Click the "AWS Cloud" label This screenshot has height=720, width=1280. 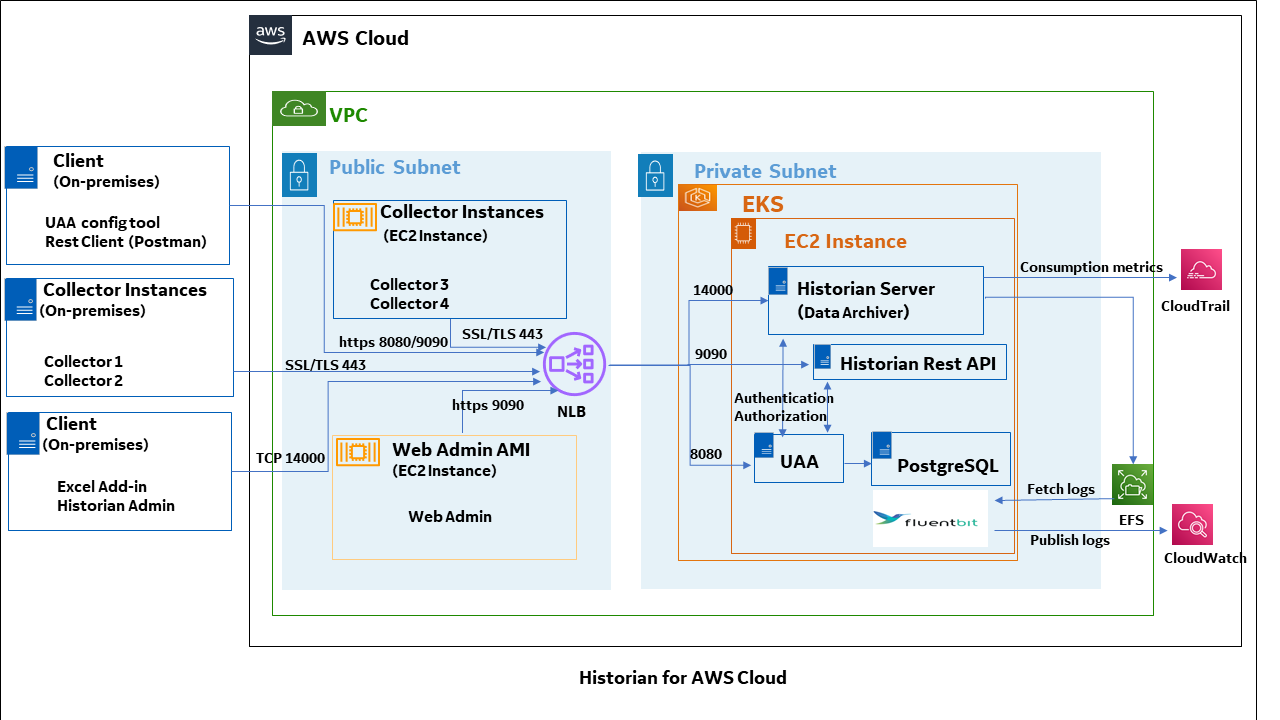pos(356,38)
